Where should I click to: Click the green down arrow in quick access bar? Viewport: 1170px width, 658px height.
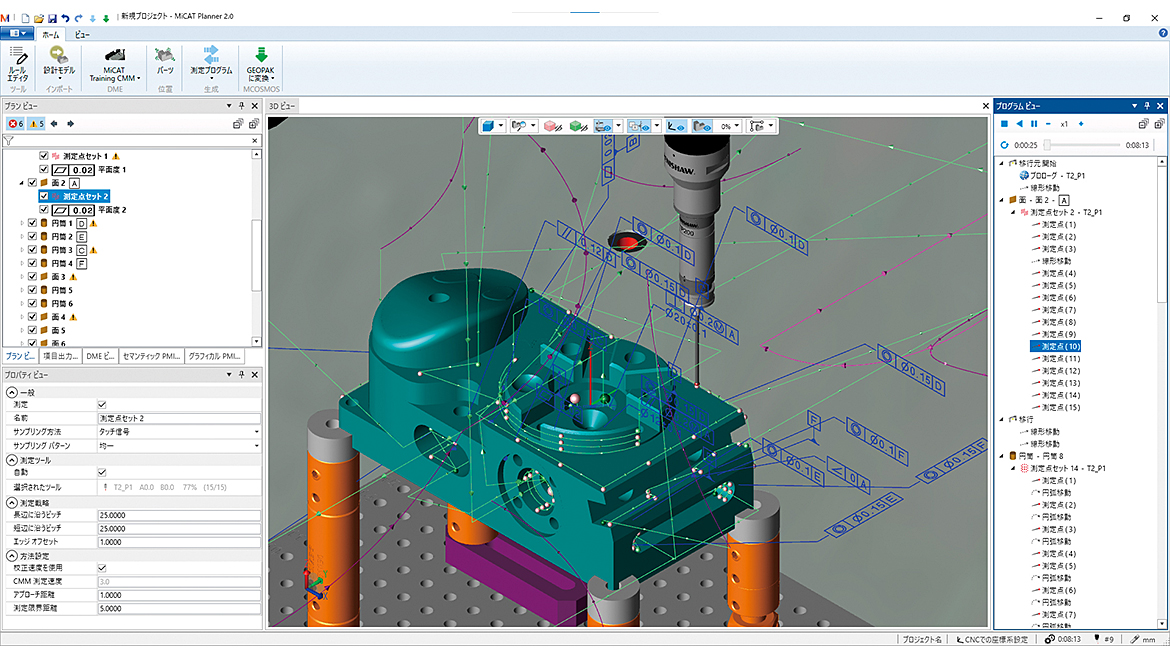(x=106, y=18)
